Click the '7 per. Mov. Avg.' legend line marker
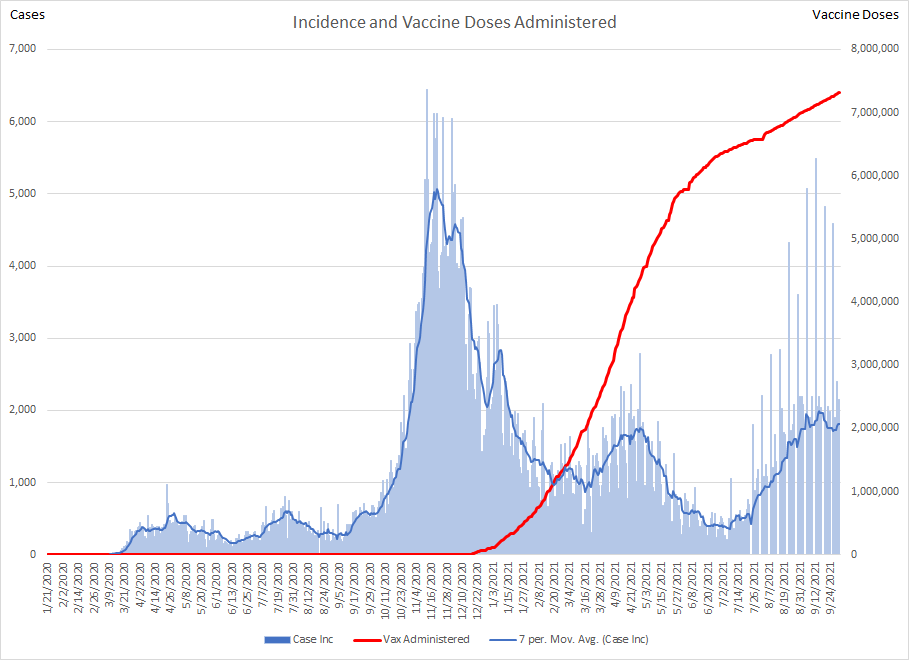 (503, 640)
